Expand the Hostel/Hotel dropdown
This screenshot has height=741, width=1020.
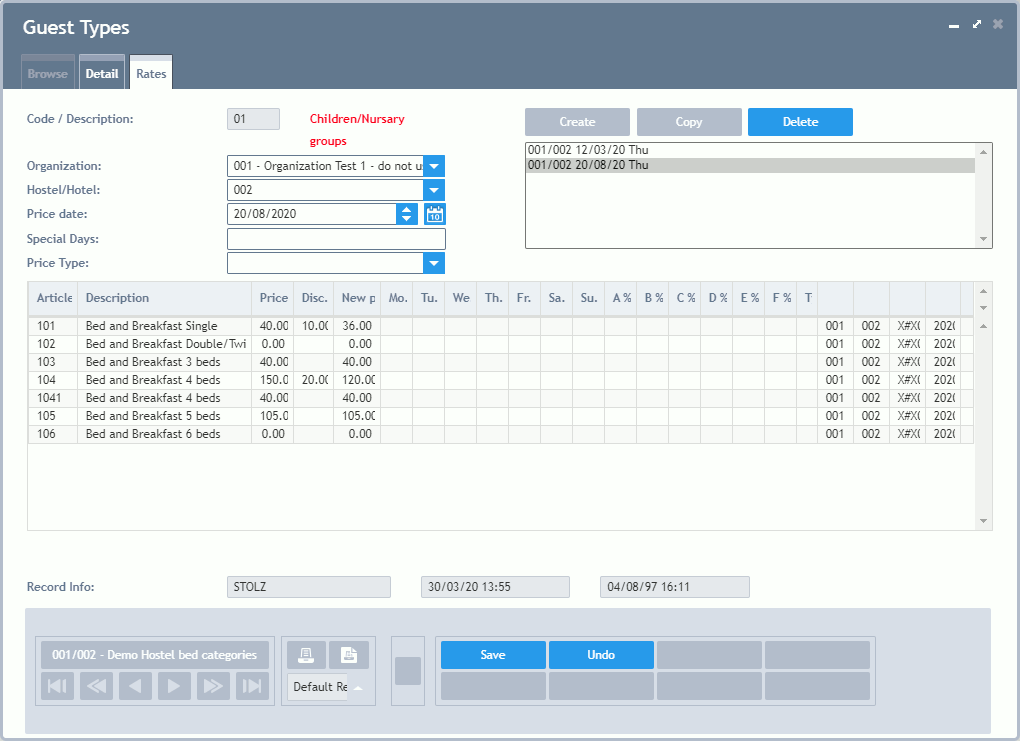(x=434, y=190)
